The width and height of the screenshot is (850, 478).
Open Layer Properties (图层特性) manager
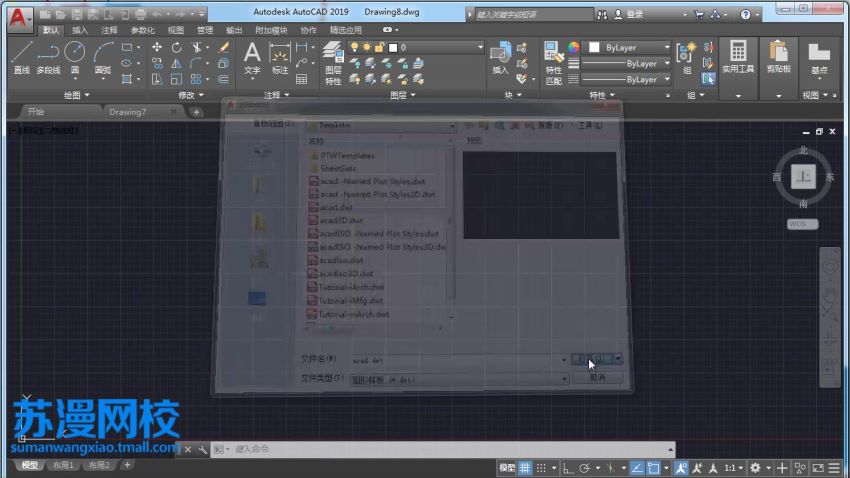click(x=333, y=63)
